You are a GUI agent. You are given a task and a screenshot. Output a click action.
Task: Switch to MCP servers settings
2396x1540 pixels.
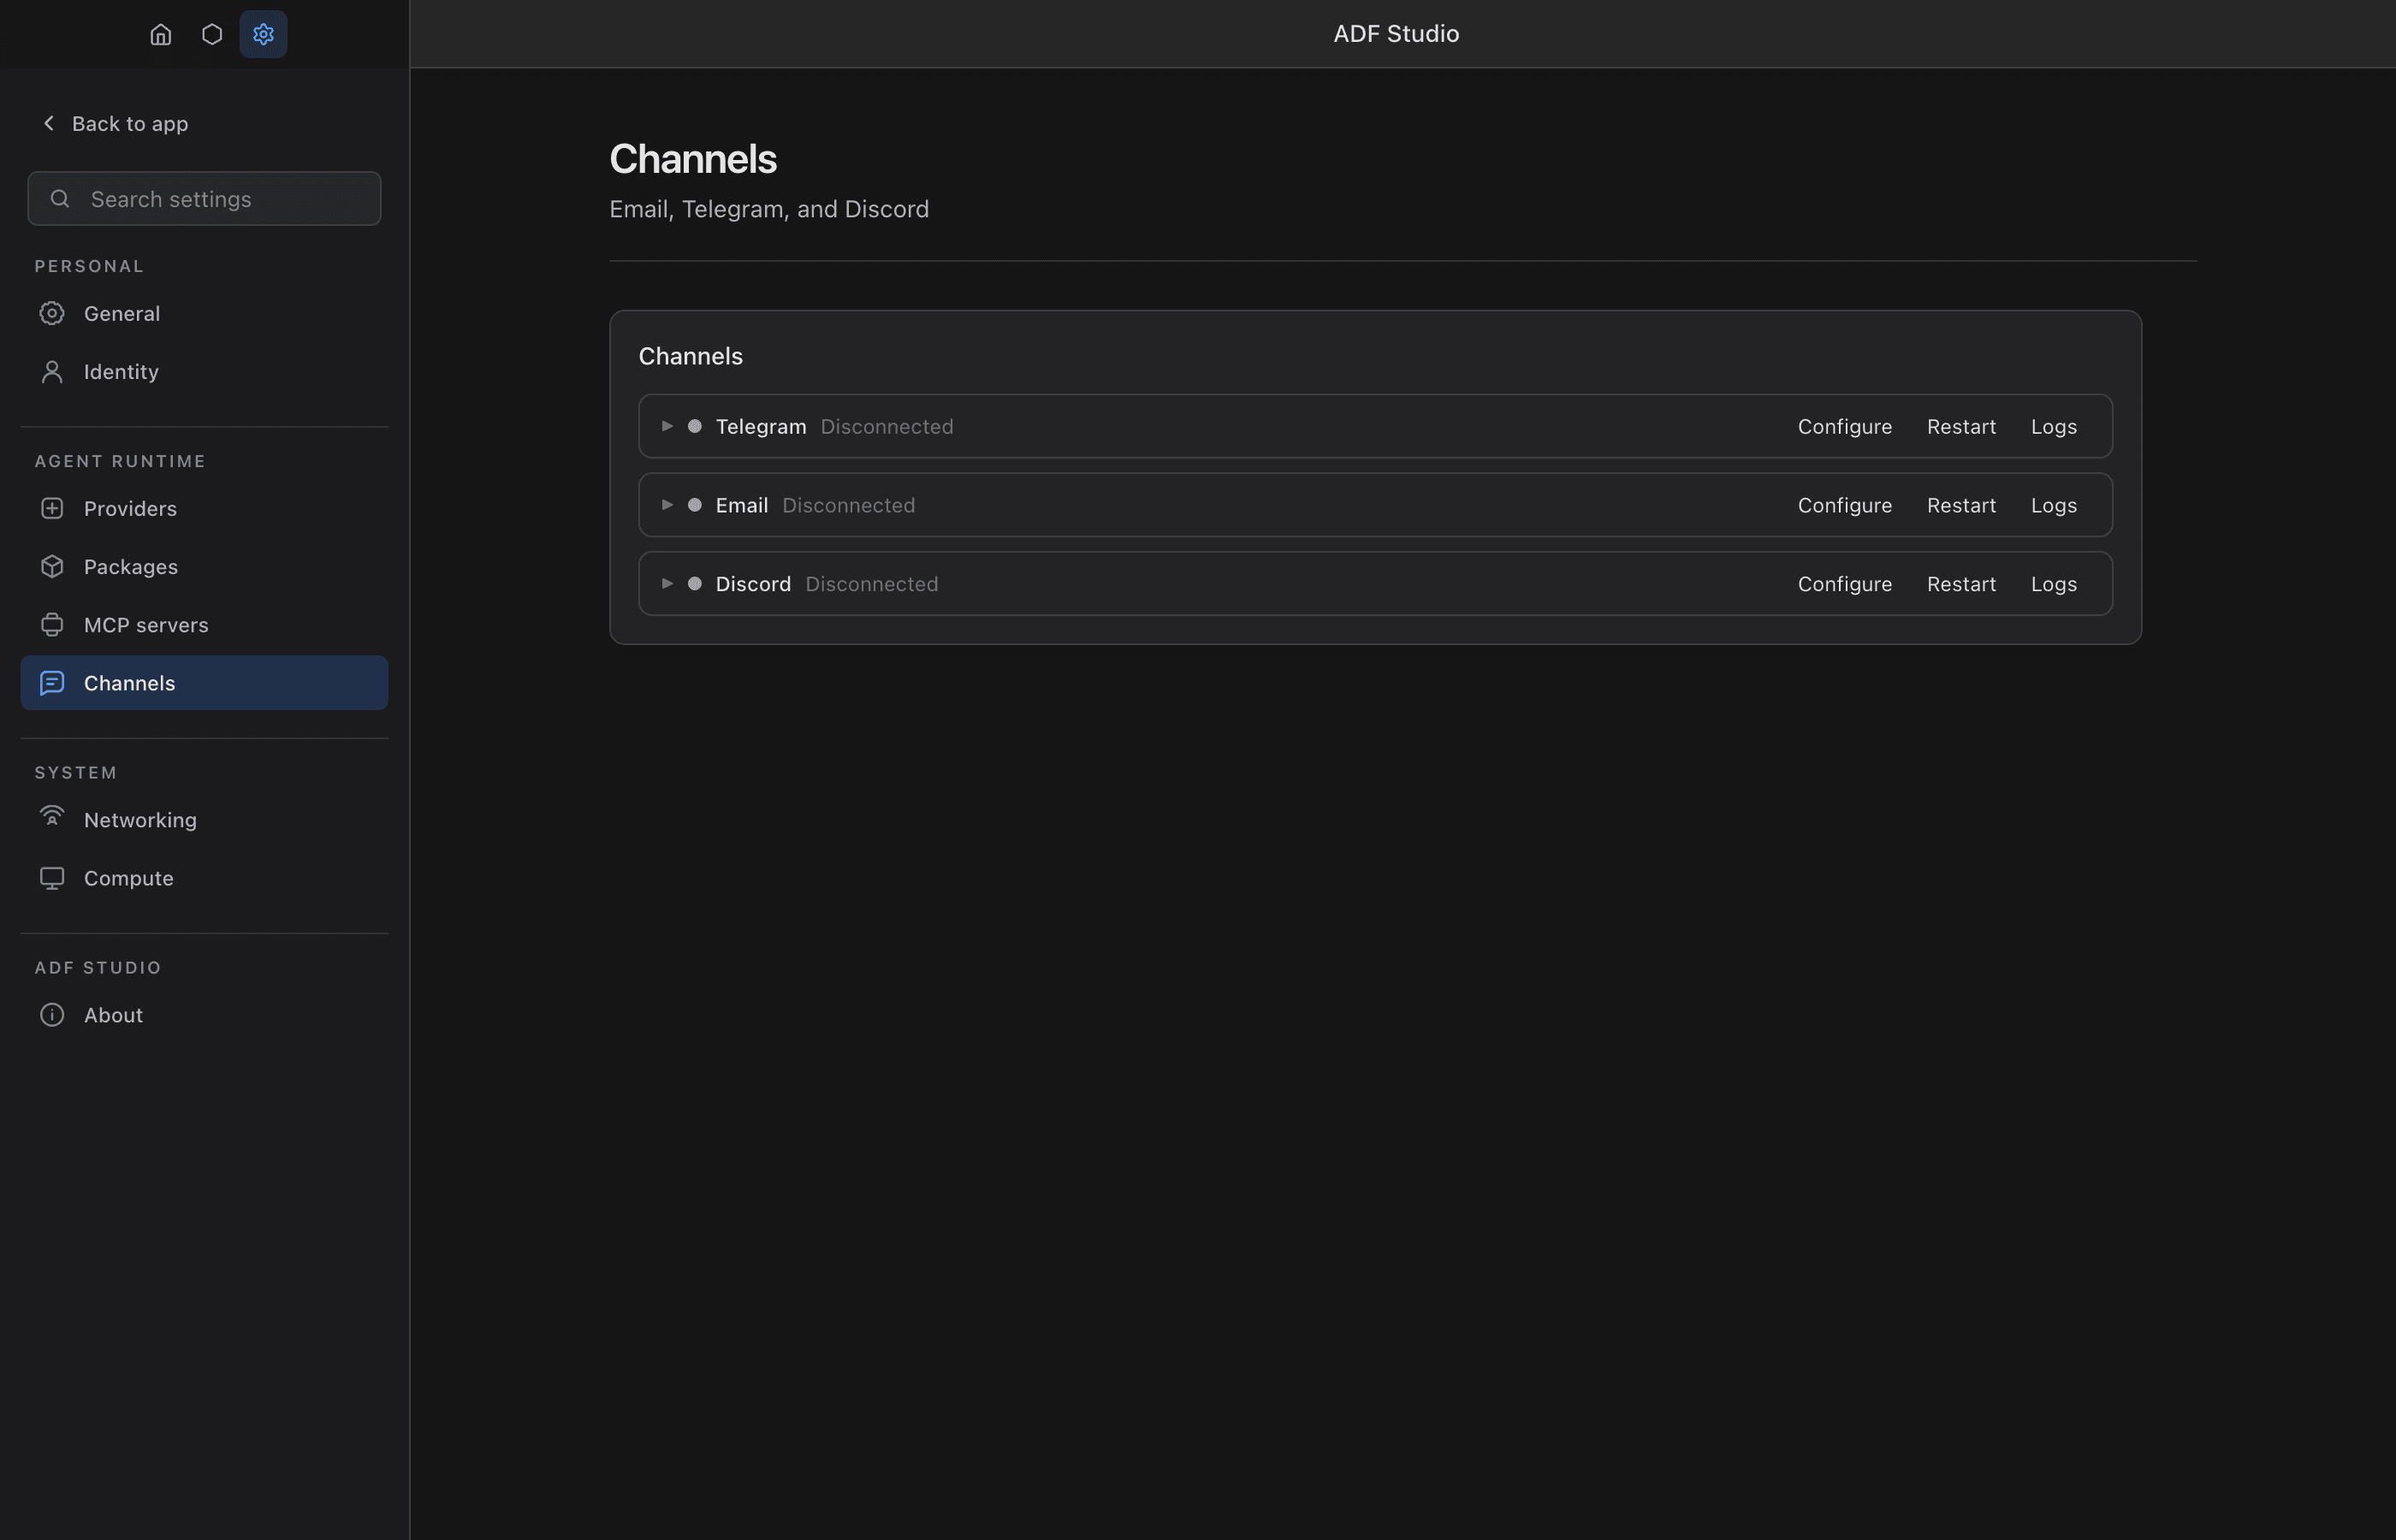[x=204, y=625]
